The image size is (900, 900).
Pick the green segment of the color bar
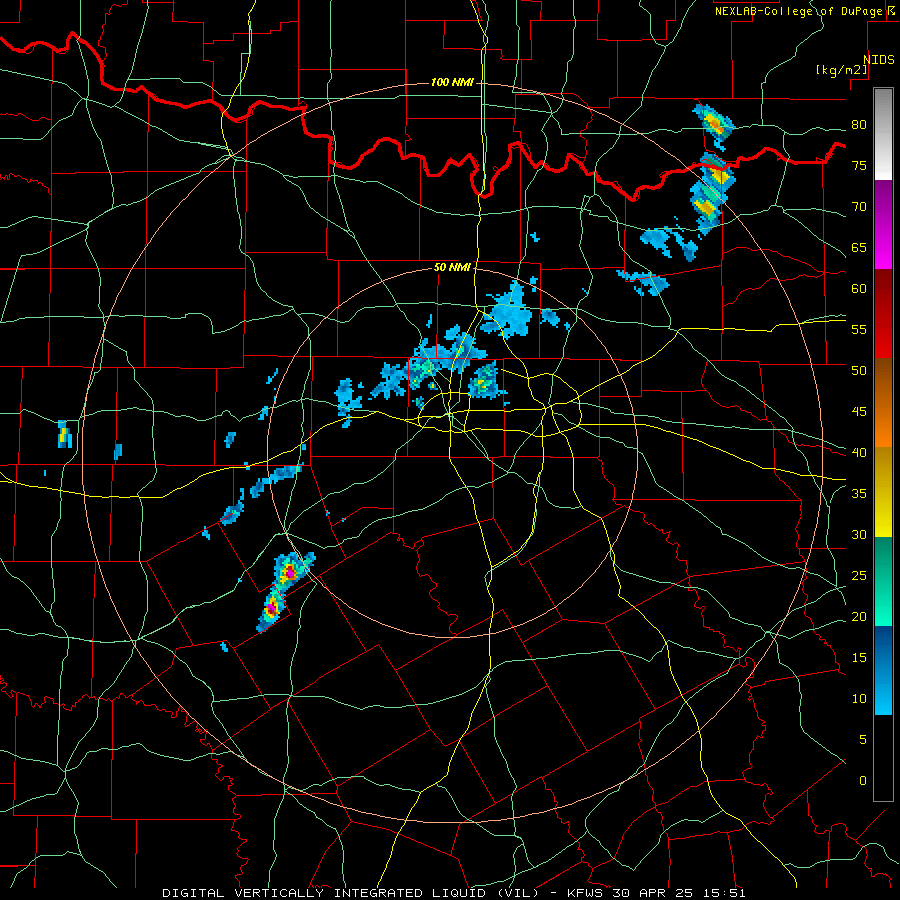883,581
